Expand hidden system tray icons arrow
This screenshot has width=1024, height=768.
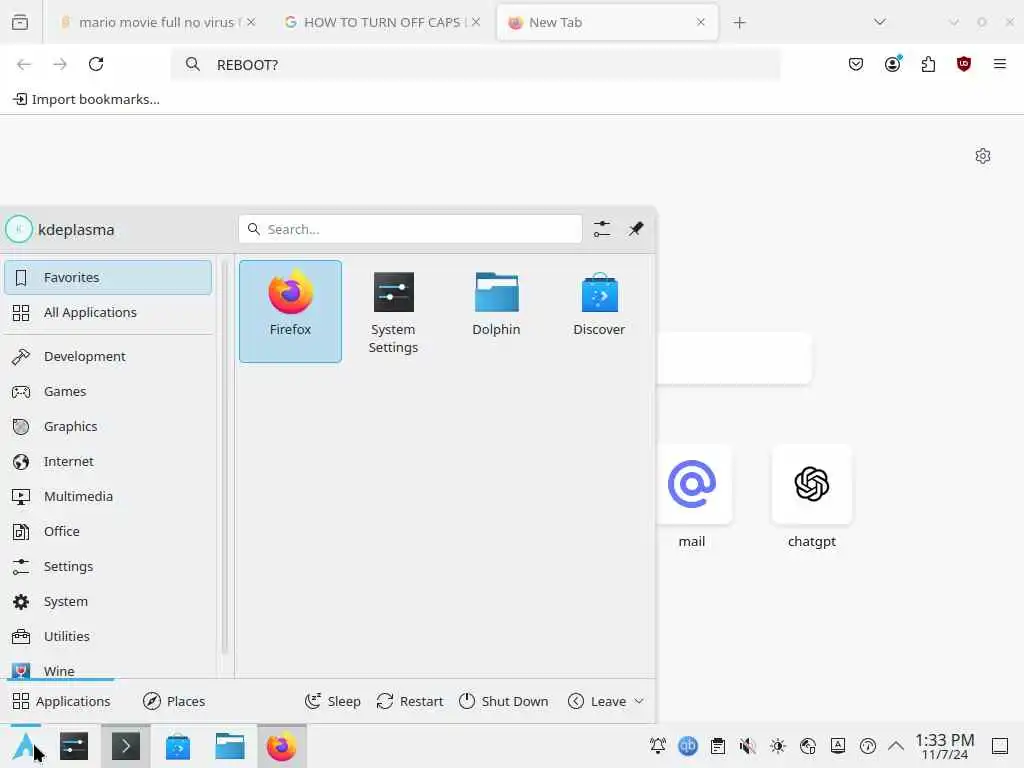(896, 746)
